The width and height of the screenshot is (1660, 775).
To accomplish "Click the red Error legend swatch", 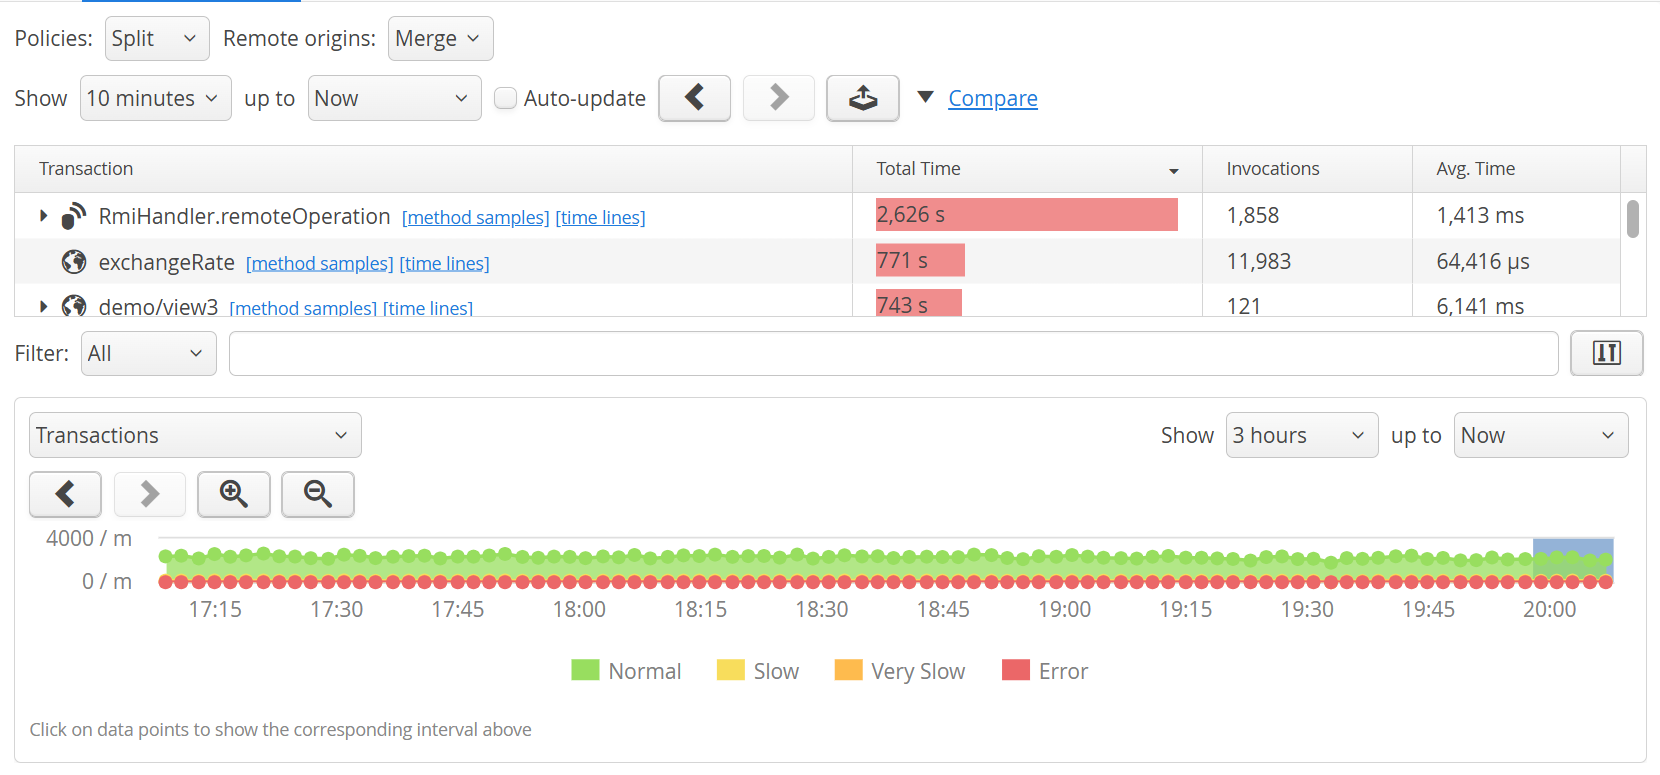I will pos(1016,670).
